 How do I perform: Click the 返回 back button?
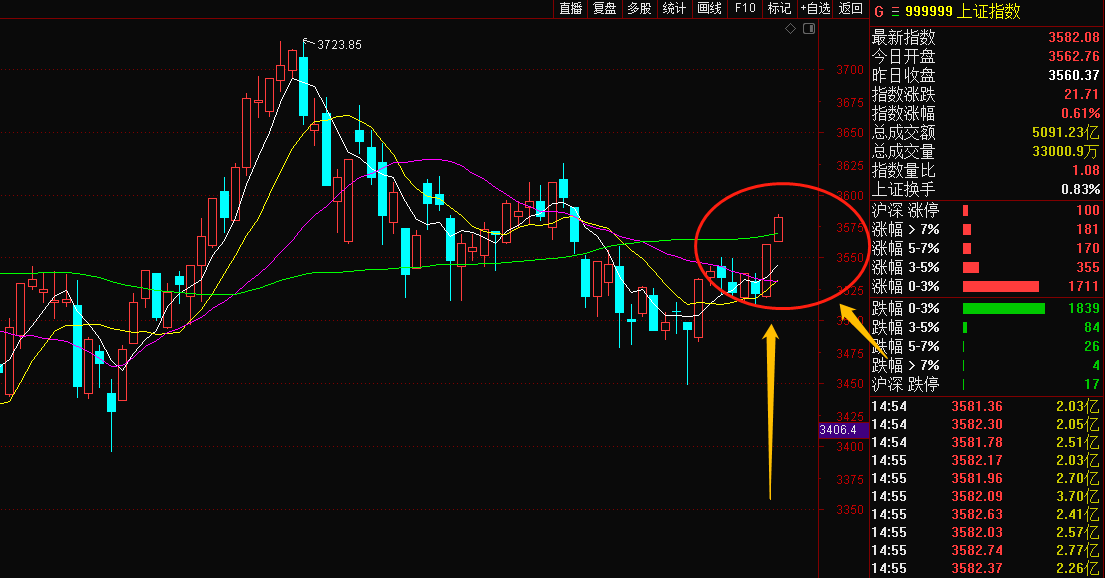(x=851, y=8)
